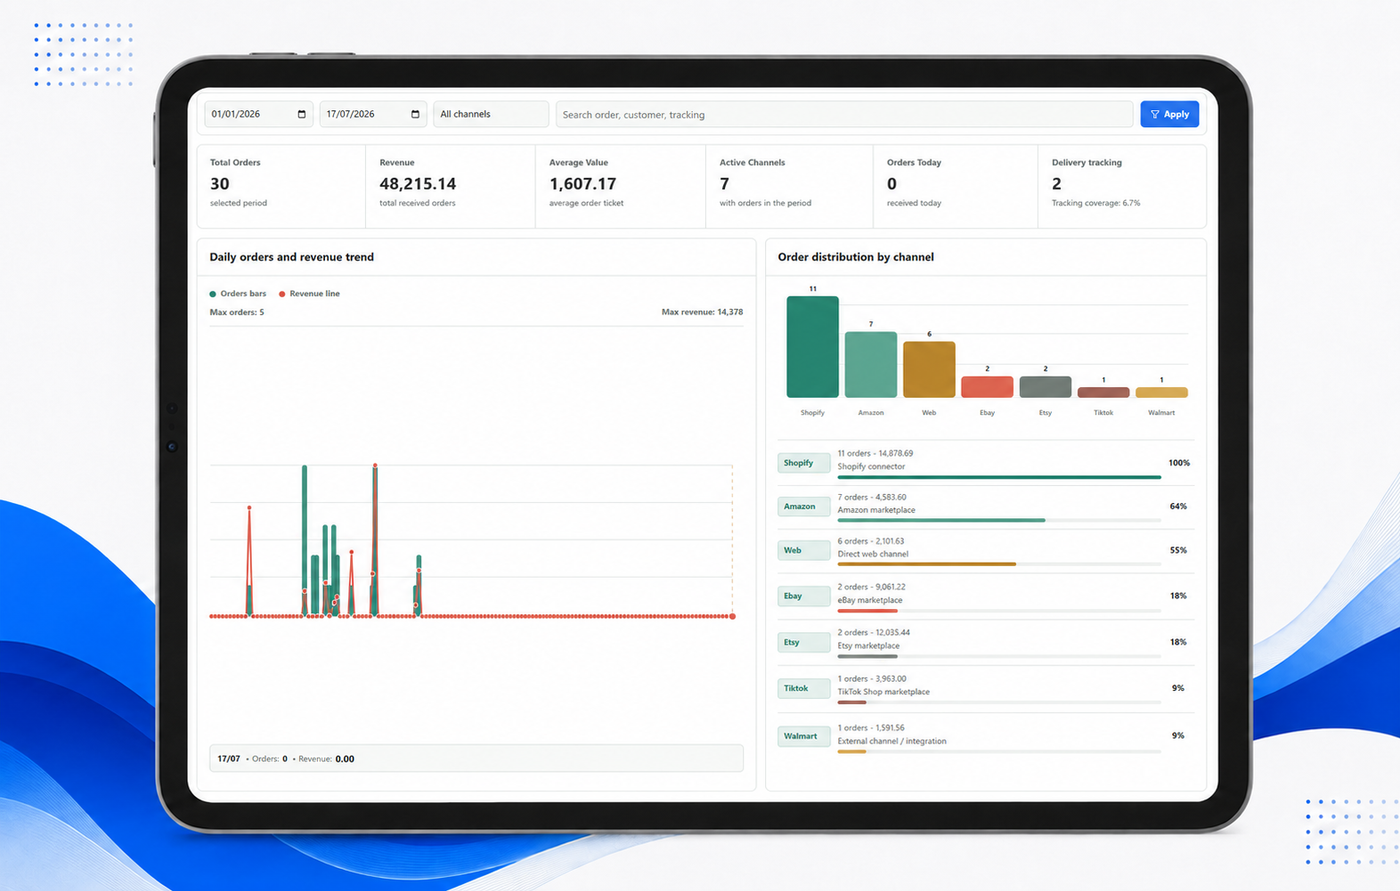Viewport: 1400px width, 891px height.
Task: Open the All channels dropdown
Action: [x=491, y=114]
